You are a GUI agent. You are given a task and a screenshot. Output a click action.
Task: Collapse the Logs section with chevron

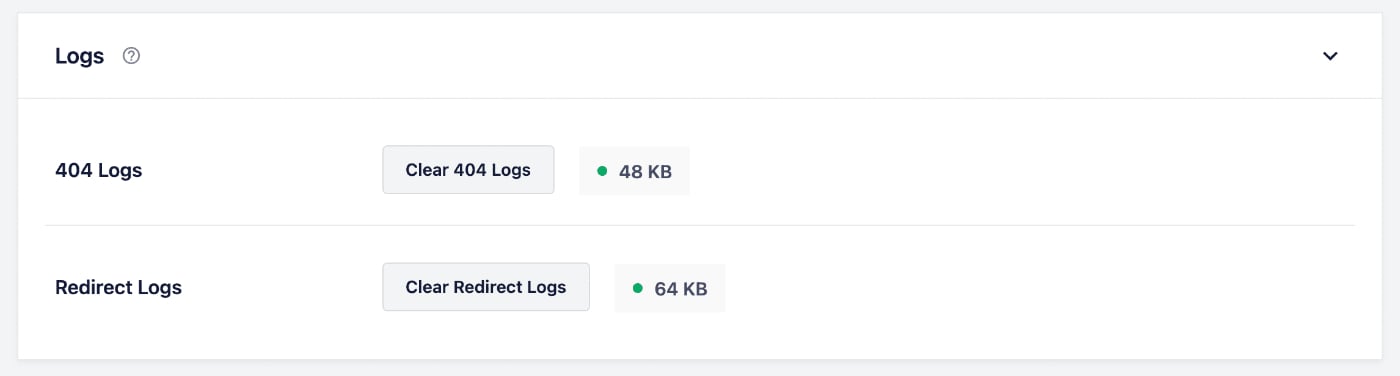click(x=1330, y=56)
